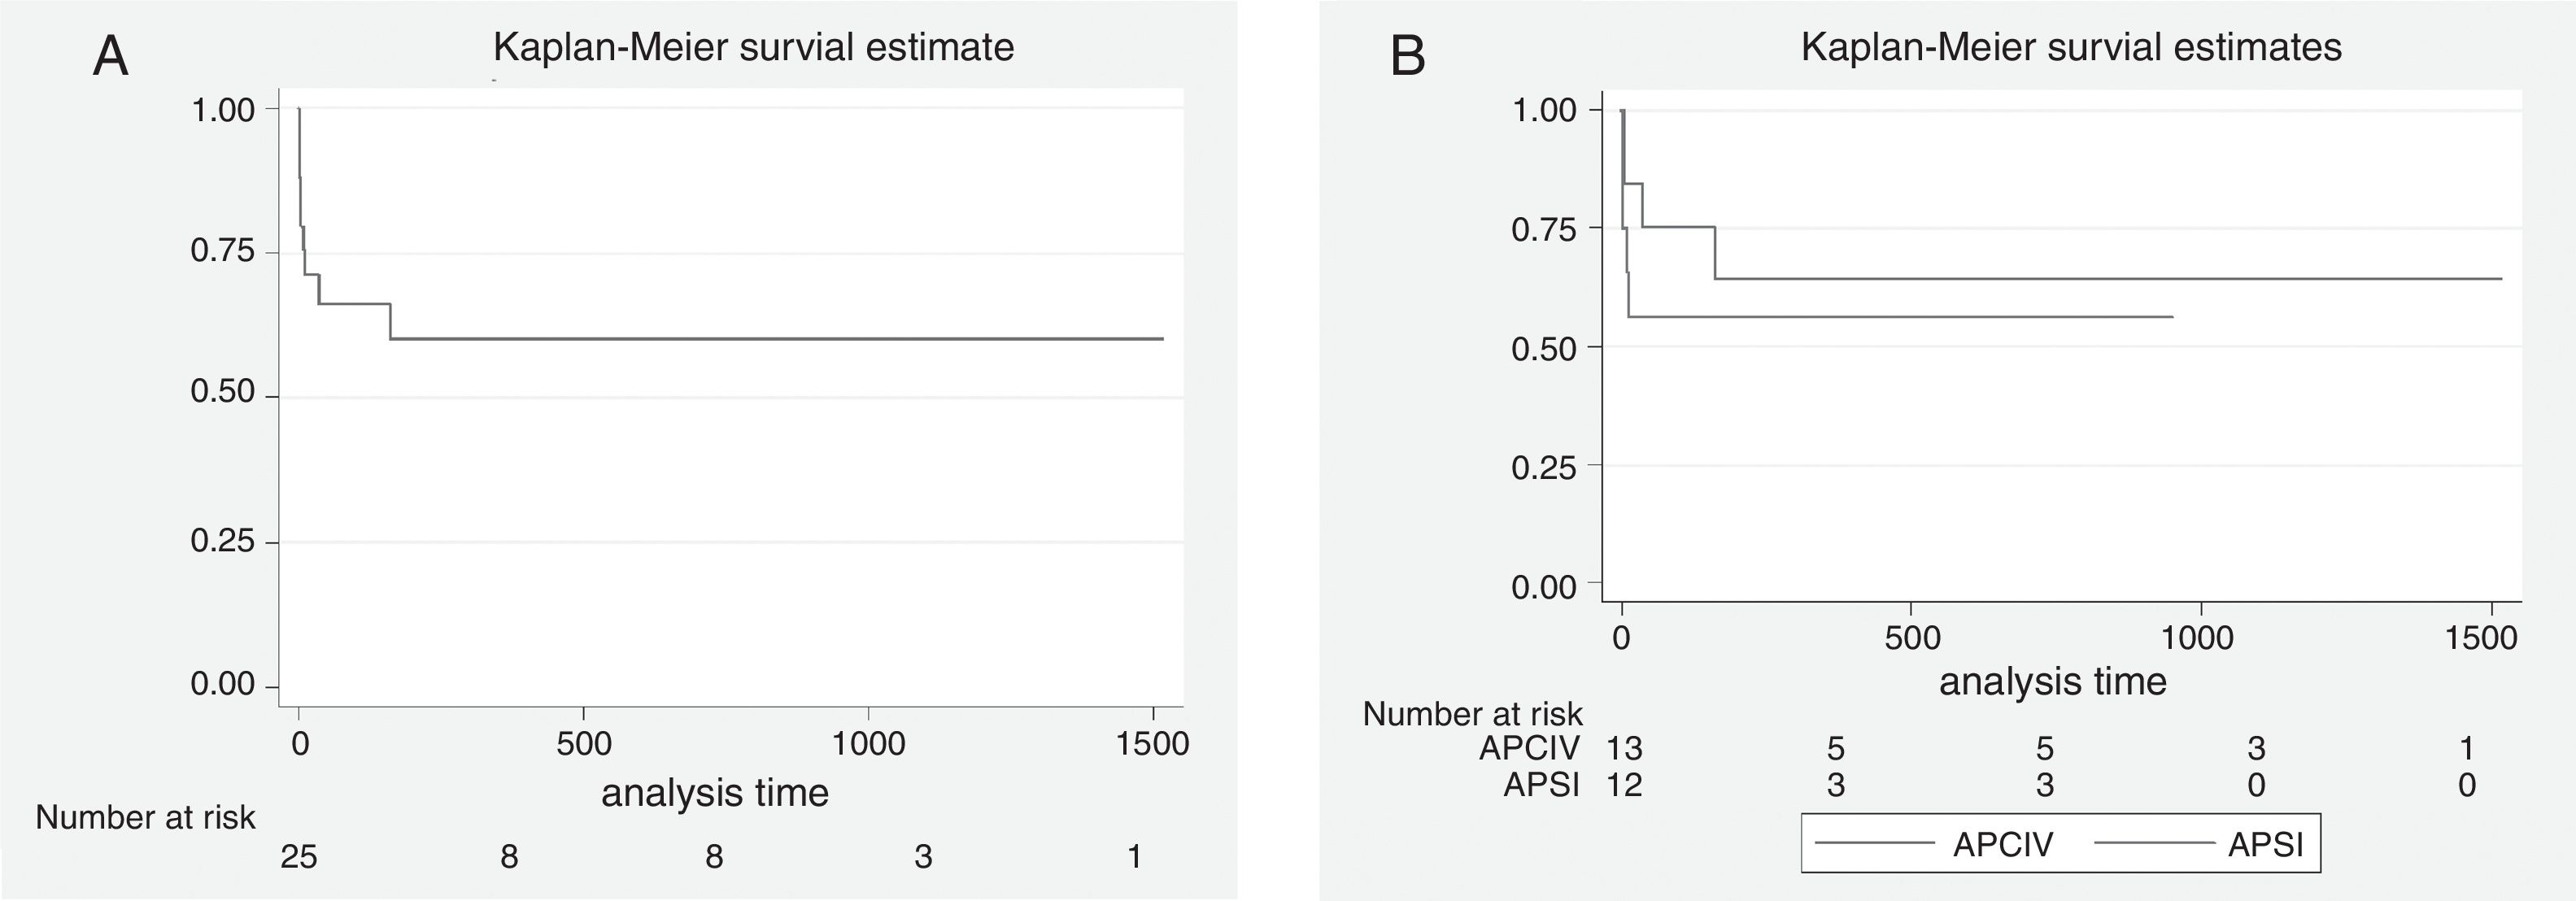Click the 0.25 y-axis tick in panel A

point(223,541)
